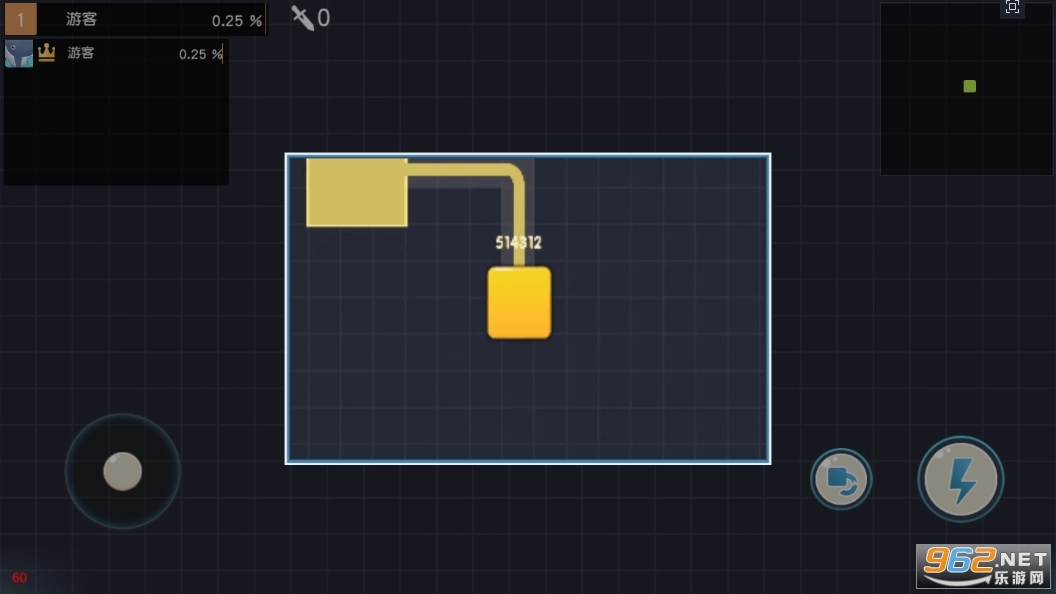Click the 0.25 % value in top bar
The width and height of the screenshot is (1056, 594).
coord(237,20)
